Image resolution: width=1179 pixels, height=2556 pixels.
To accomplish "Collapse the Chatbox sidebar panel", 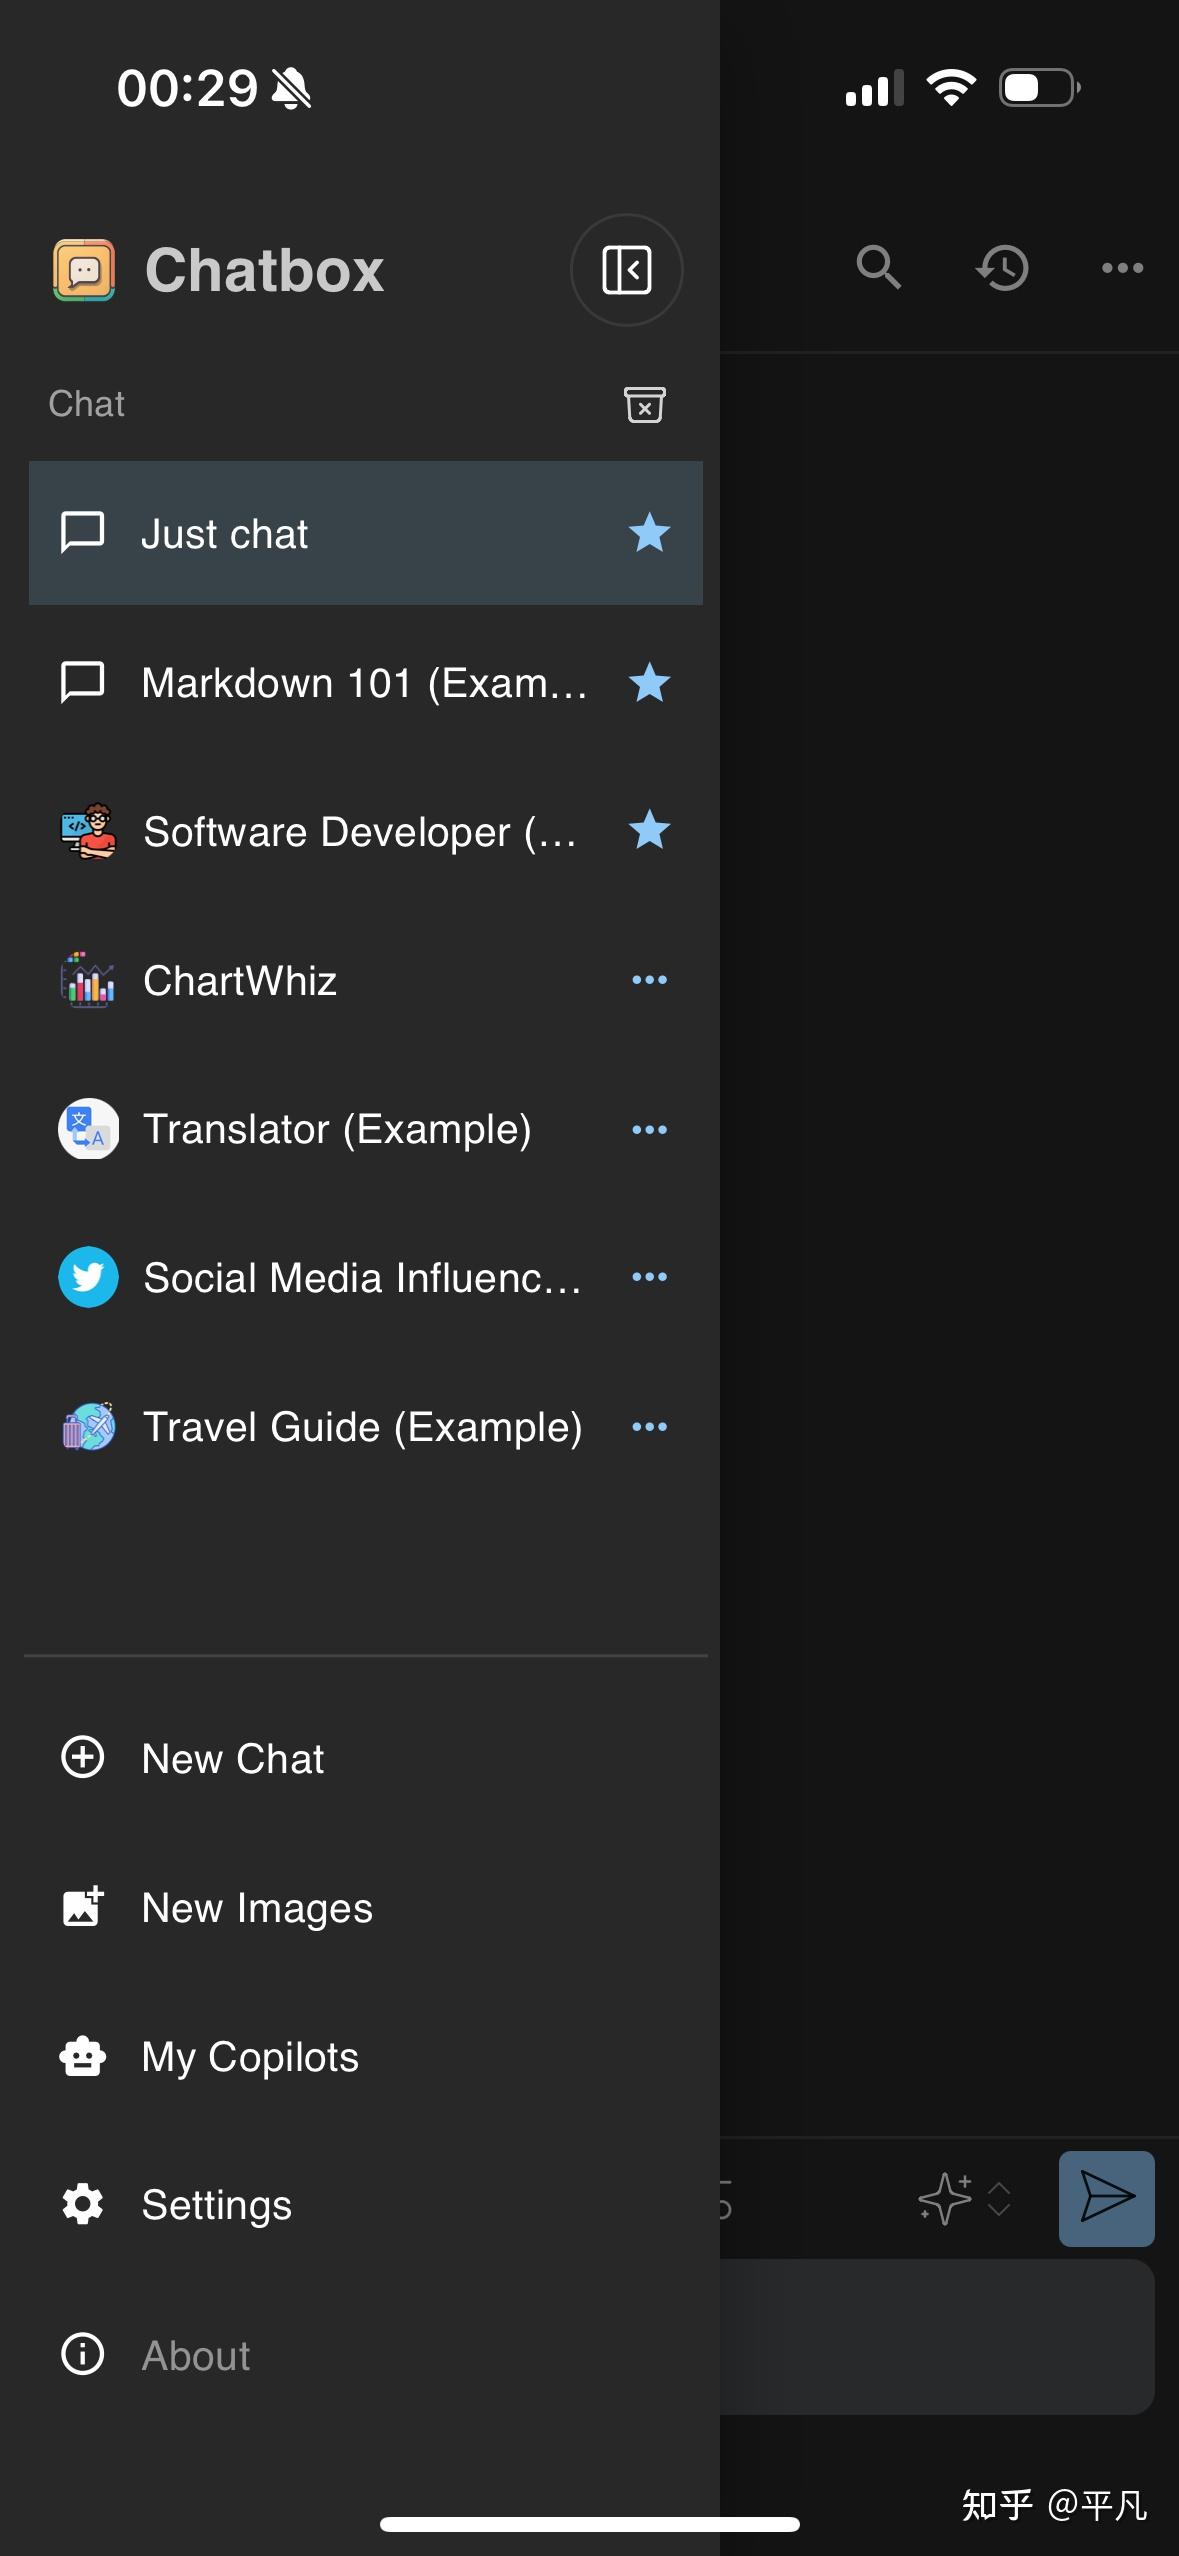I will (627, 270).
